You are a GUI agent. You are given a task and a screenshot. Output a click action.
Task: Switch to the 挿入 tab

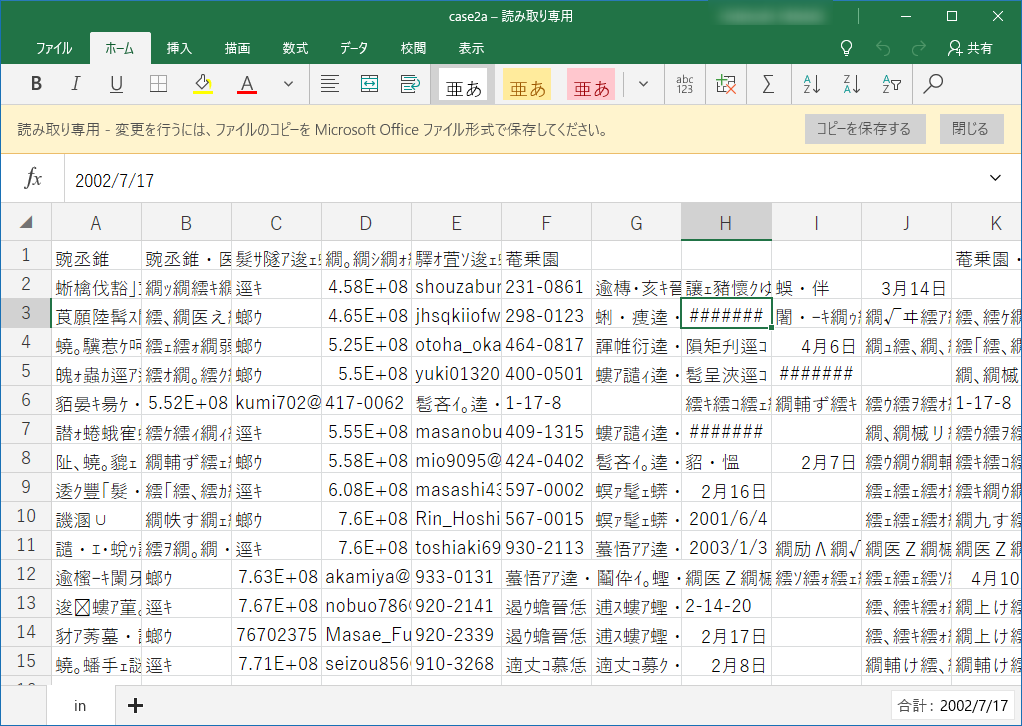point(179,48)
